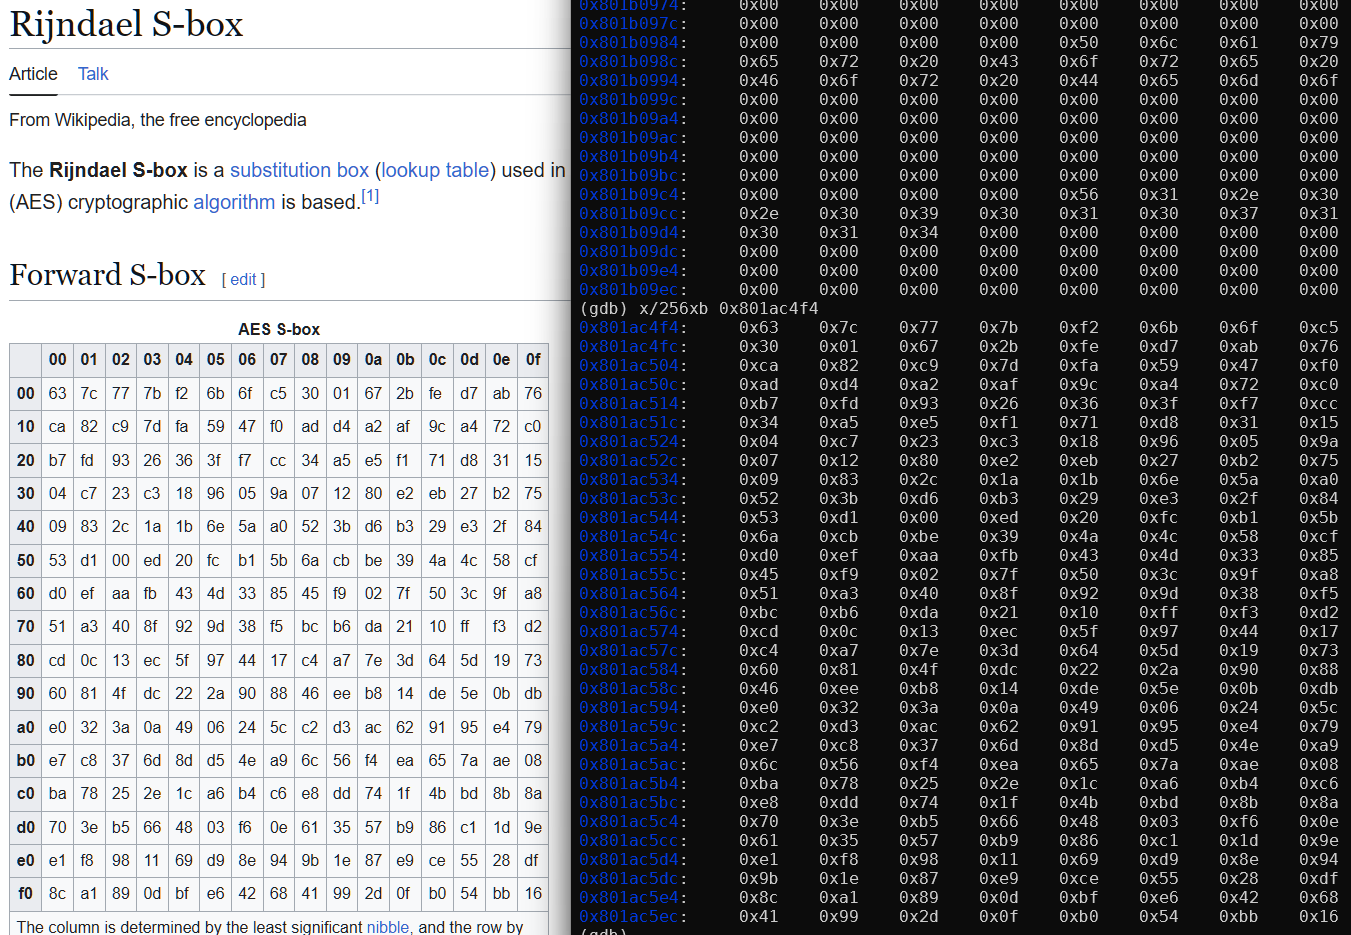Click byte value 0xca in the gdb dump
The image size is (1351, 935).
click(x=759, y=365)
